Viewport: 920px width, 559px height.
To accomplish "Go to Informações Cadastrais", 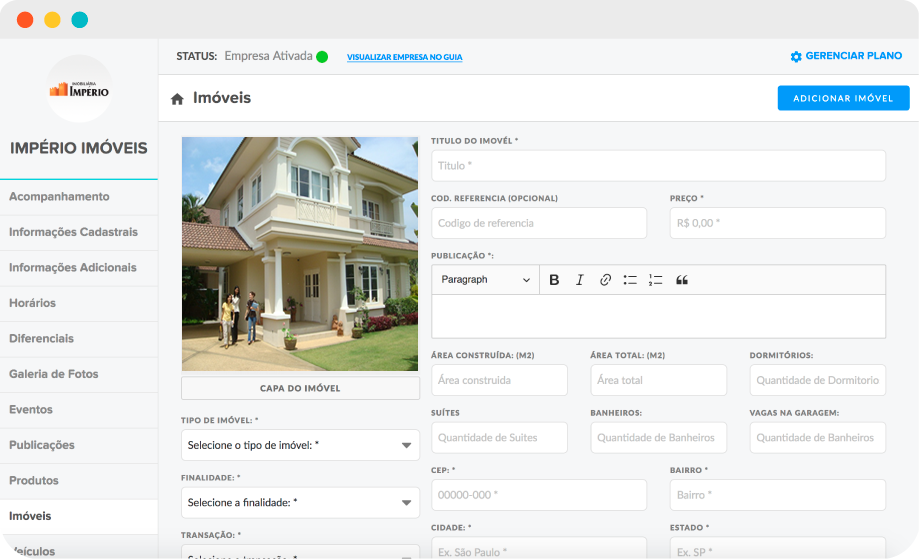I will (79, 232).
